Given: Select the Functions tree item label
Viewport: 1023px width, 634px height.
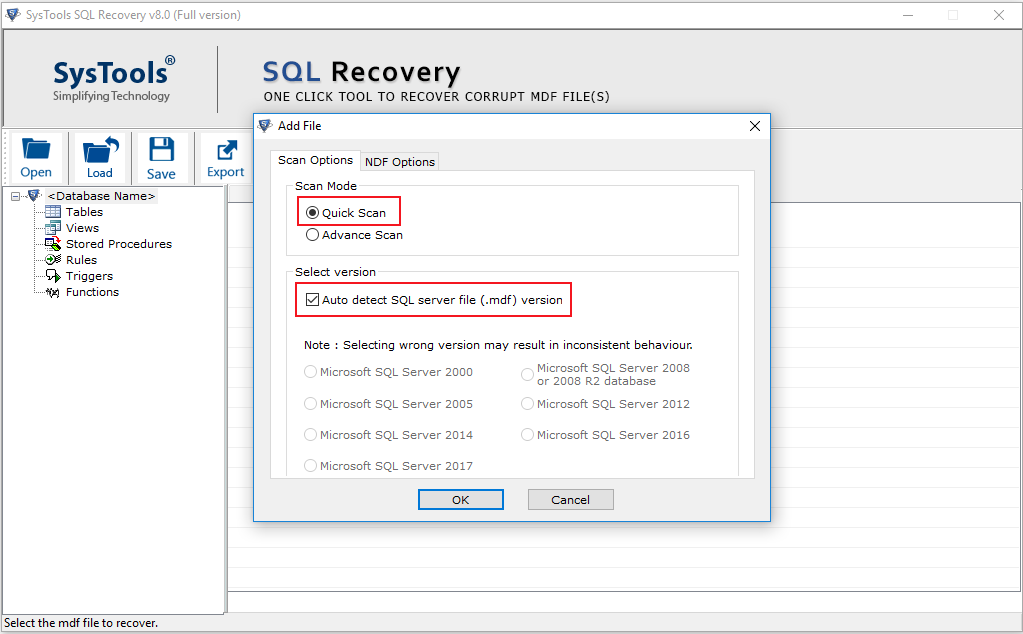Looking at the screenshot, I should tap(92, 292).
